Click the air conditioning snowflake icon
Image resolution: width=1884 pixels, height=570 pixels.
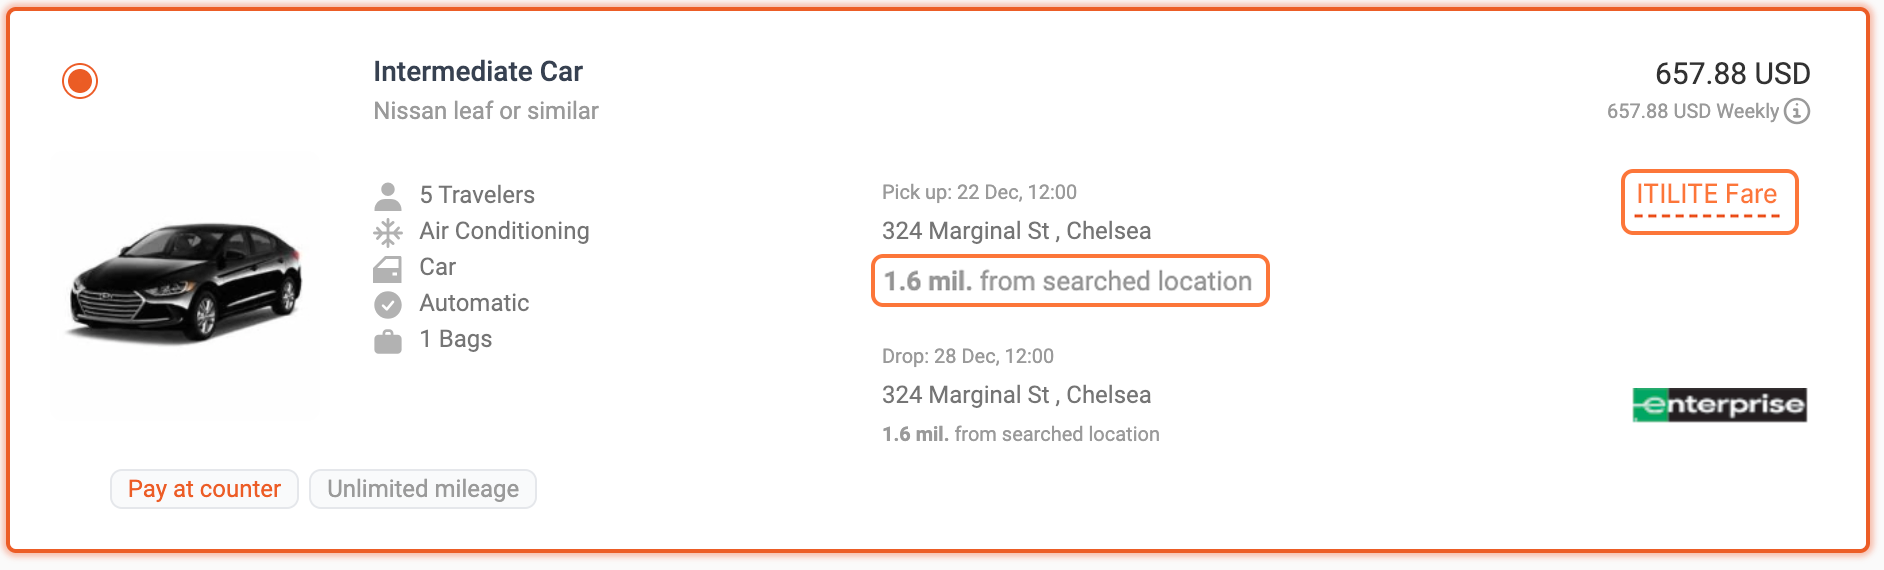[388, 232]
